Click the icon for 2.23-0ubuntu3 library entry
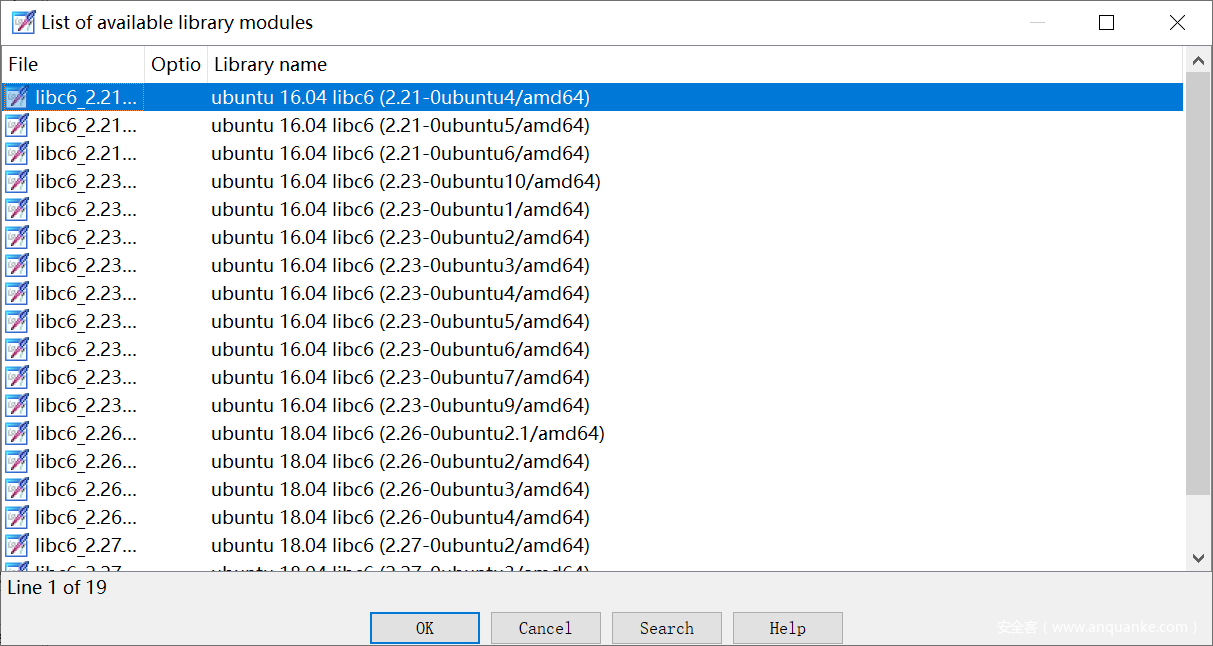 (x=17, y=265)
